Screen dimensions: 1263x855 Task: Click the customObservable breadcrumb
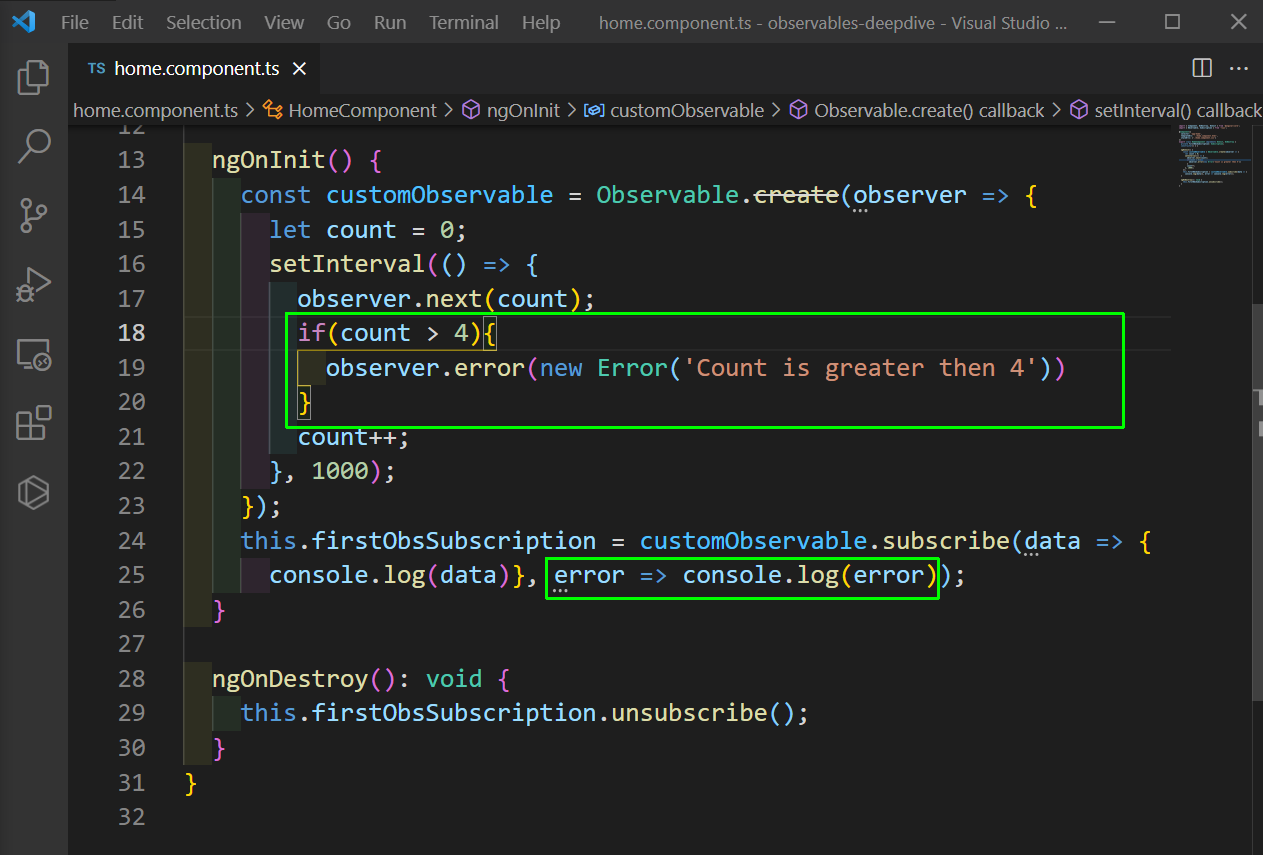[x=675, y=110]
